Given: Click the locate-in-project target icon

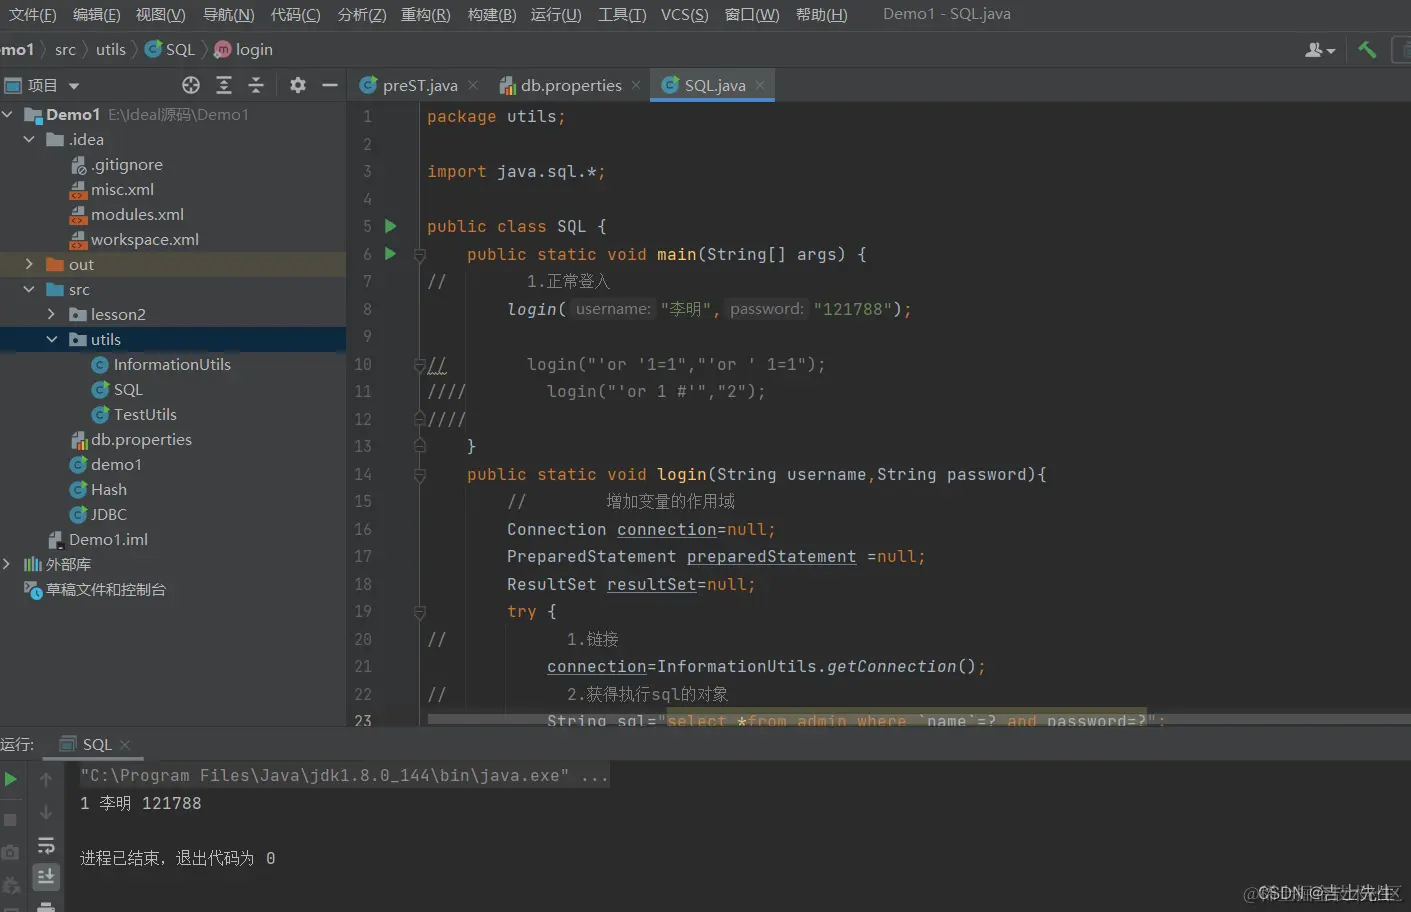Looking at the screenshot, I should click(x=191, y=85).
